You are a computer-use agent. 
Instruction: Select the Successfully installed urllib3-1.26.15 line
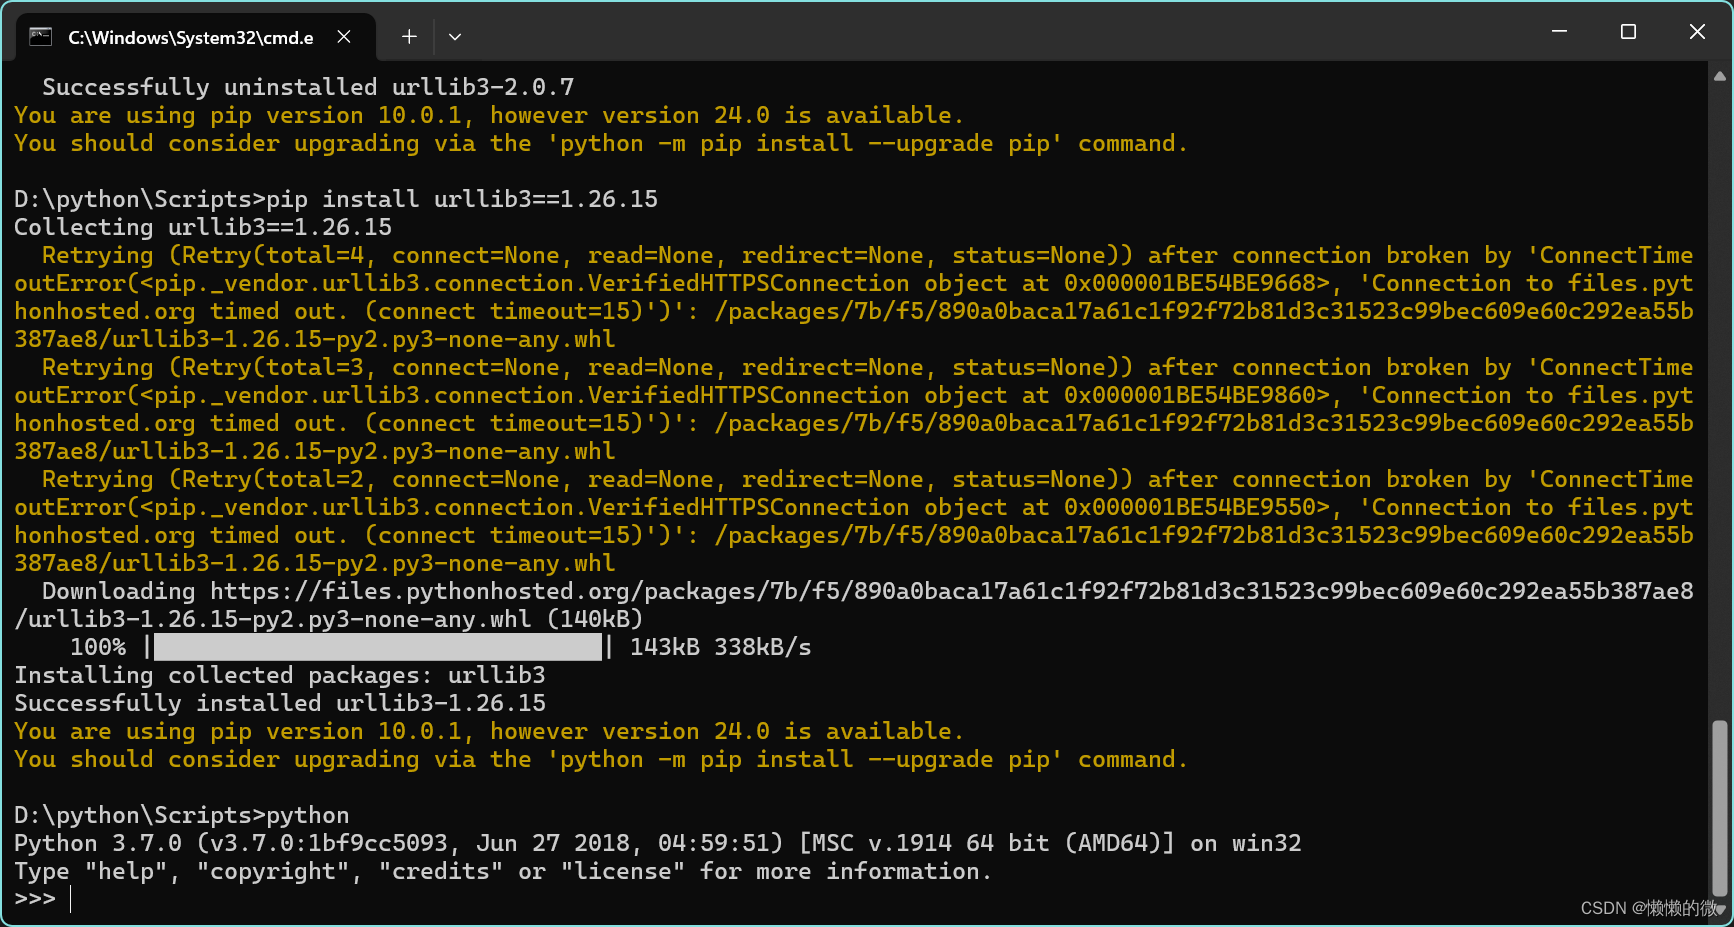(280, 703)
